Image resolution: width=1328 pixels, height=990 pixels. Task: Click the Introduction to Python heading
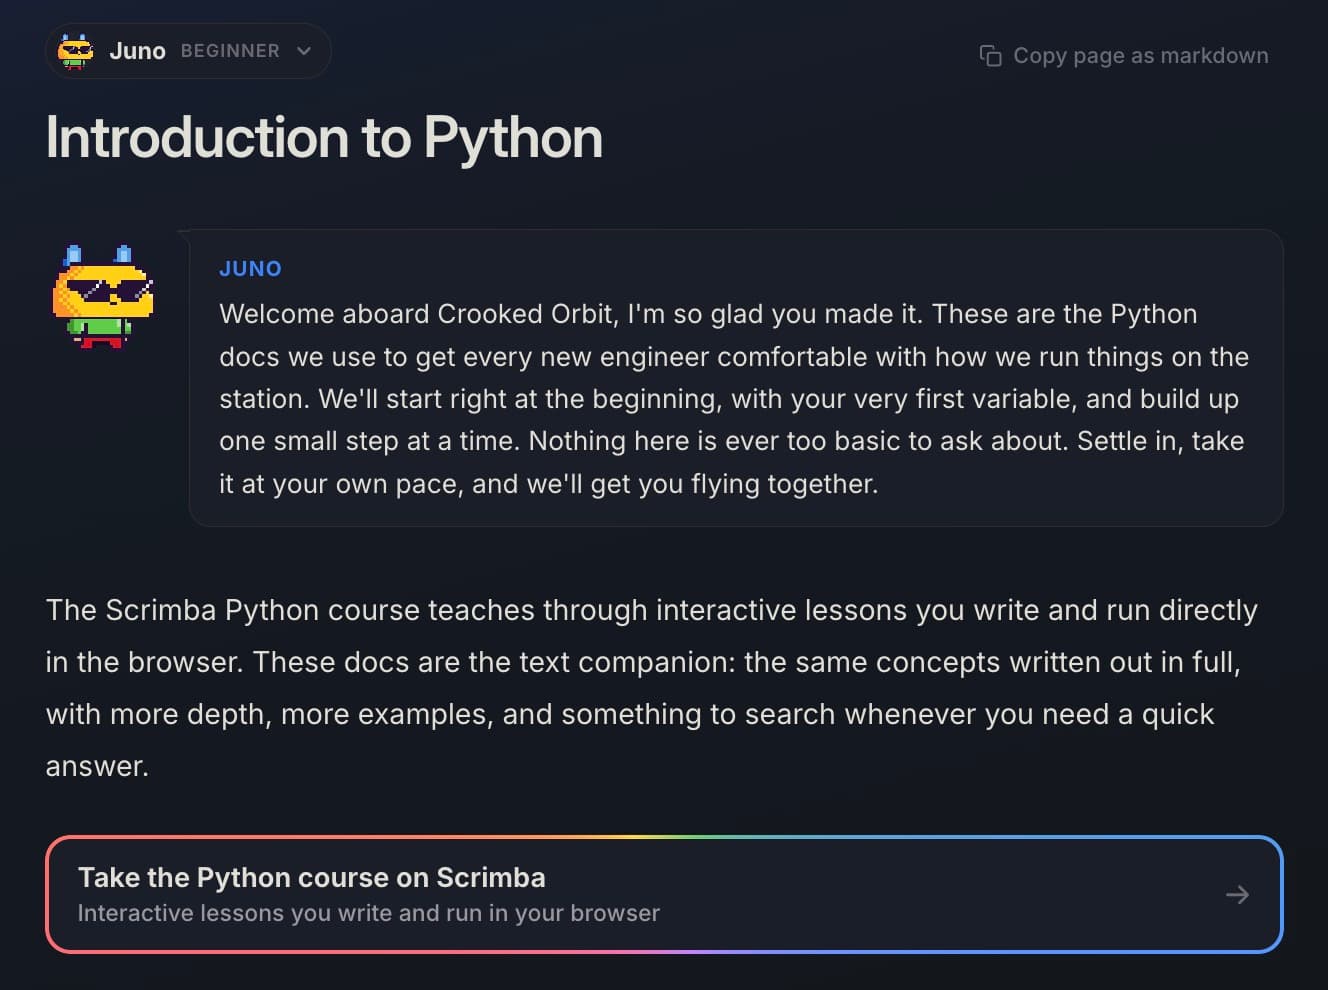coord(324,137)
